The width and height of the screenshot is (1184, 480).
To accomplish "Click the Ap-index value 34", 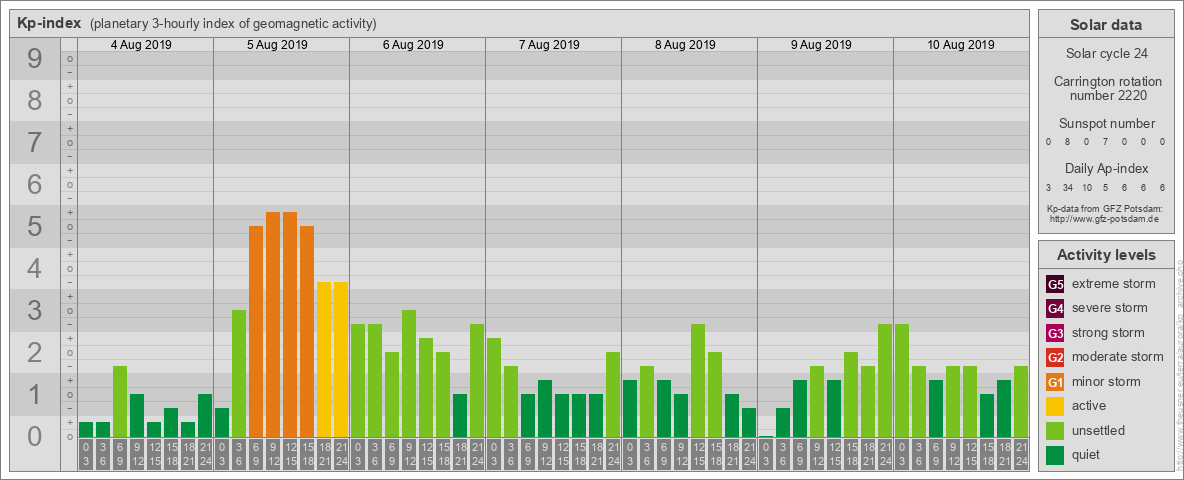I will click(1067, 187).
